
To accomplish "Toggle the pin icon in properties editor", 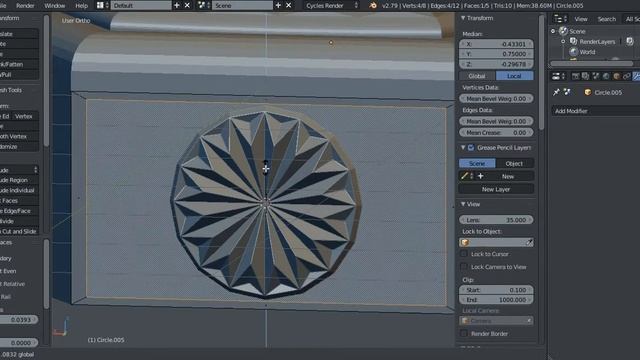I will (x=556, y=92).
